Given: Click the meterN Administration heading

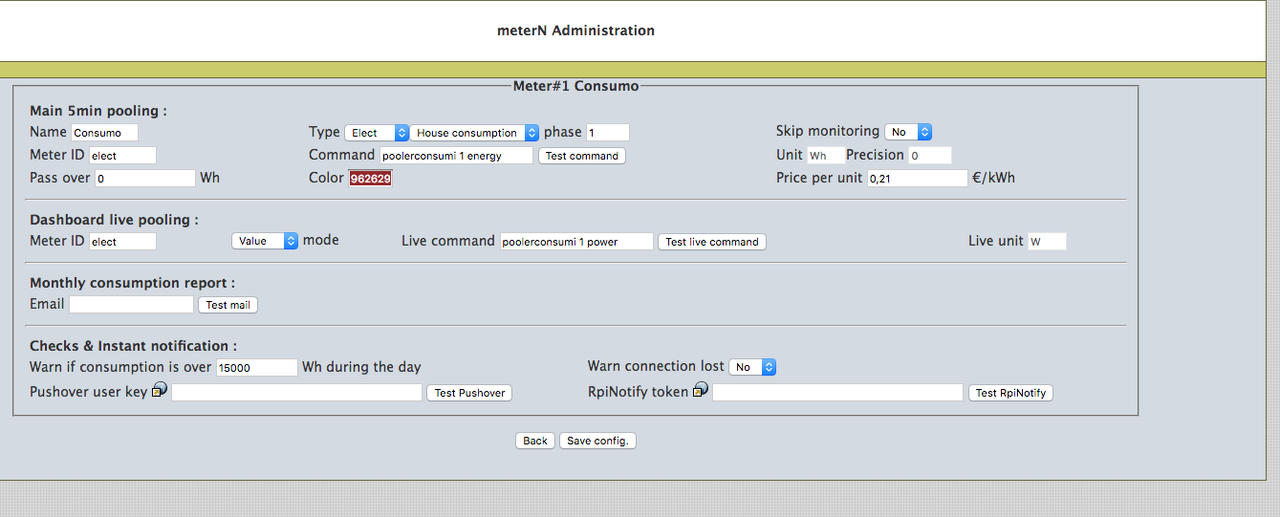Looking at the screenshot, I should (576, 30).
